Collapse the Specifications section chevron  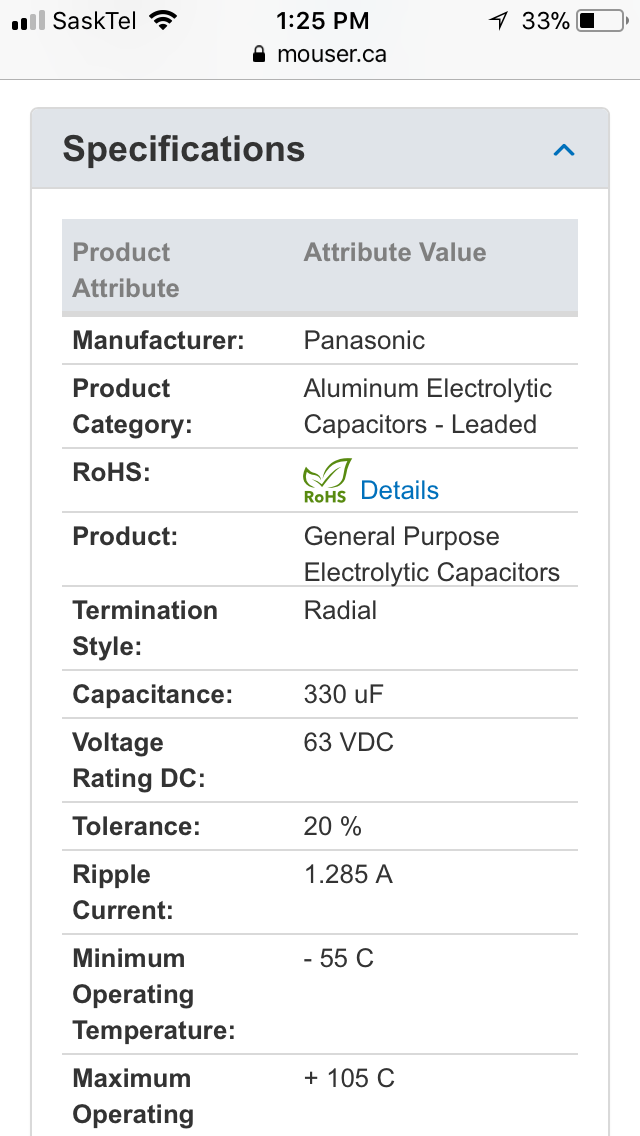point(563,150)
